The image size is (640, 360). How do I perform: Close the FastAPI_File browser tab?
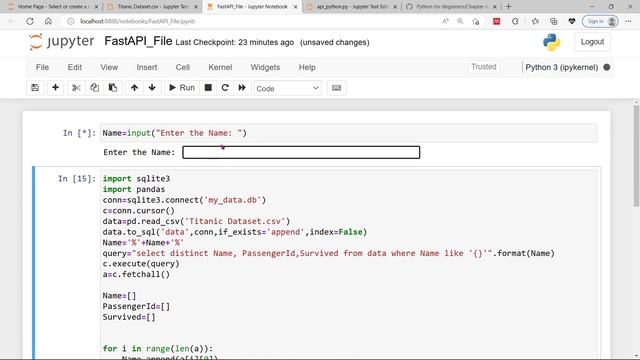coord(296,7)
